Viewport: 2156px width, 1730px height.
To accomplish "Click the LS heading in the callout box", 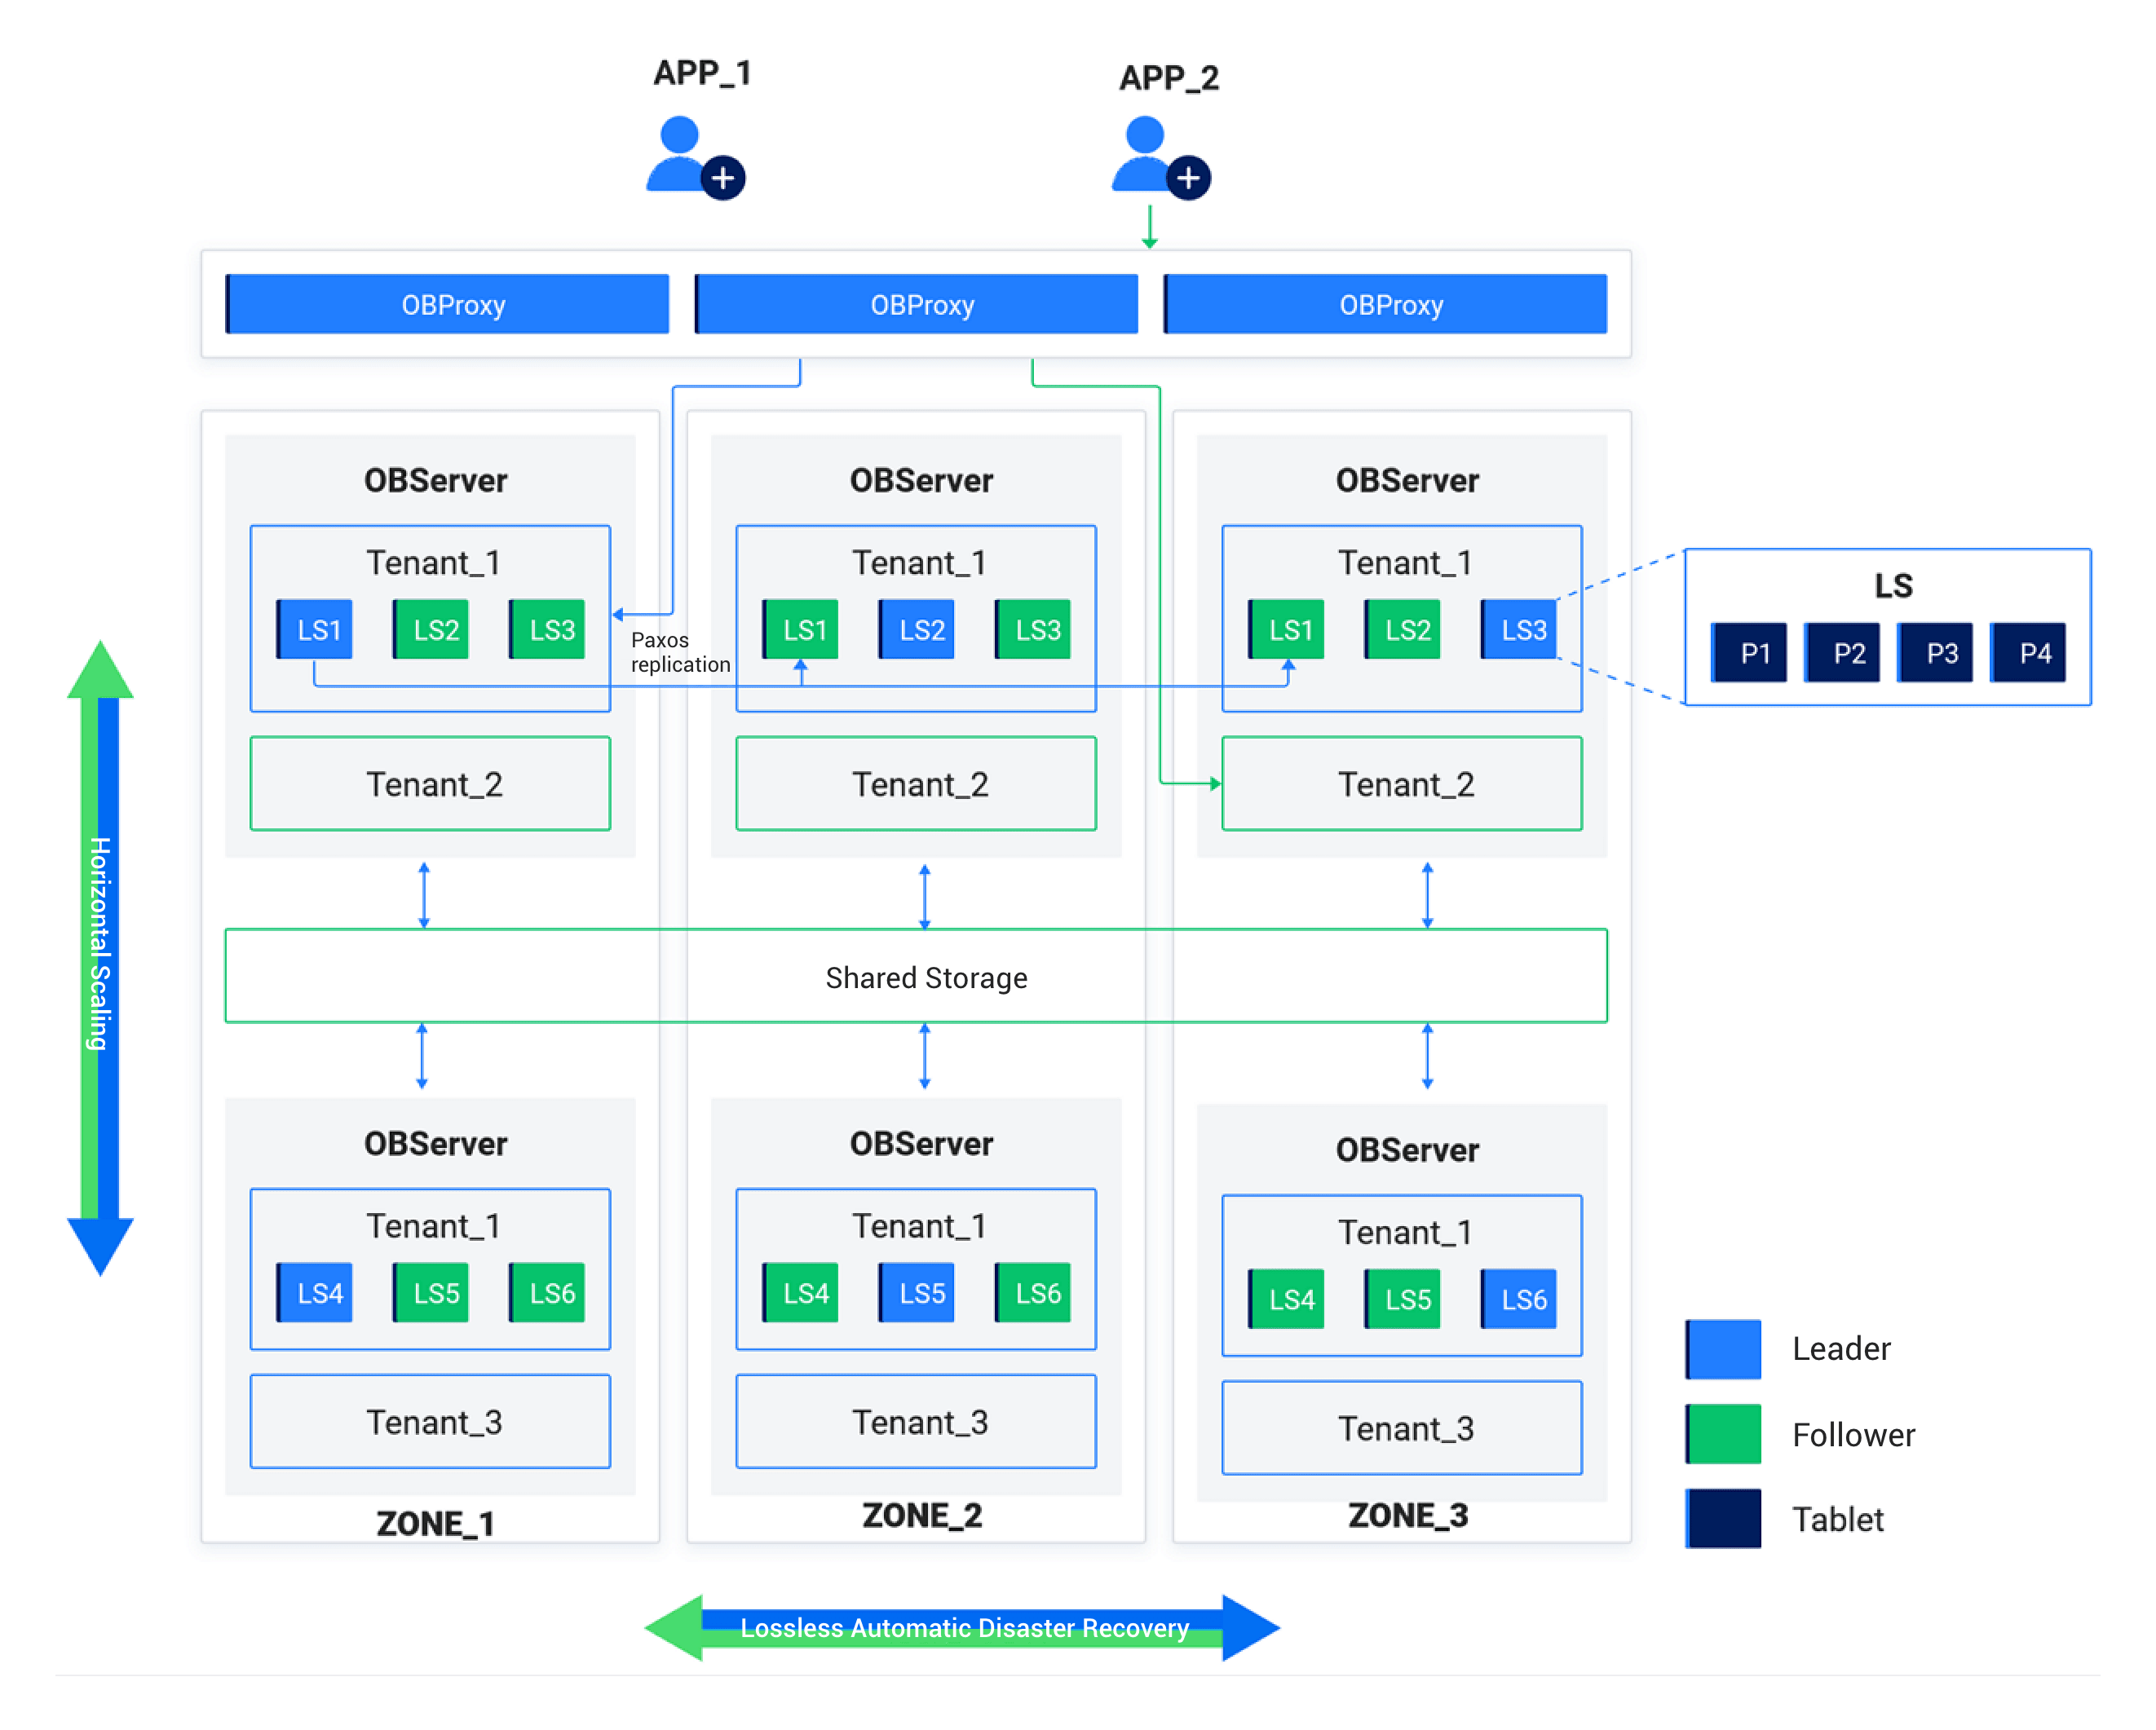I will coord(1893,585).
